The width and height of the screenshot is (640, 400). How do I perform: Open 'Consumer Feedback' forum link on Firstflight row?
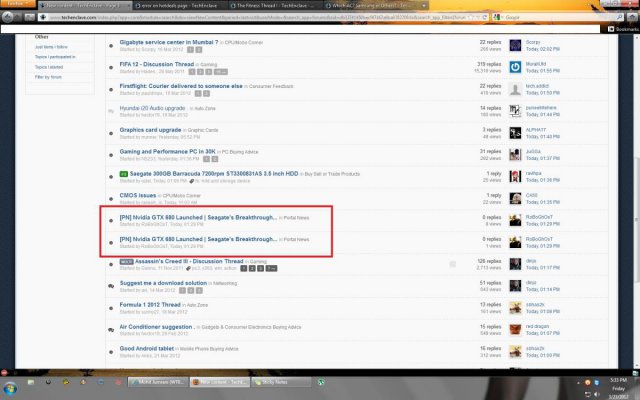point(271,87)
